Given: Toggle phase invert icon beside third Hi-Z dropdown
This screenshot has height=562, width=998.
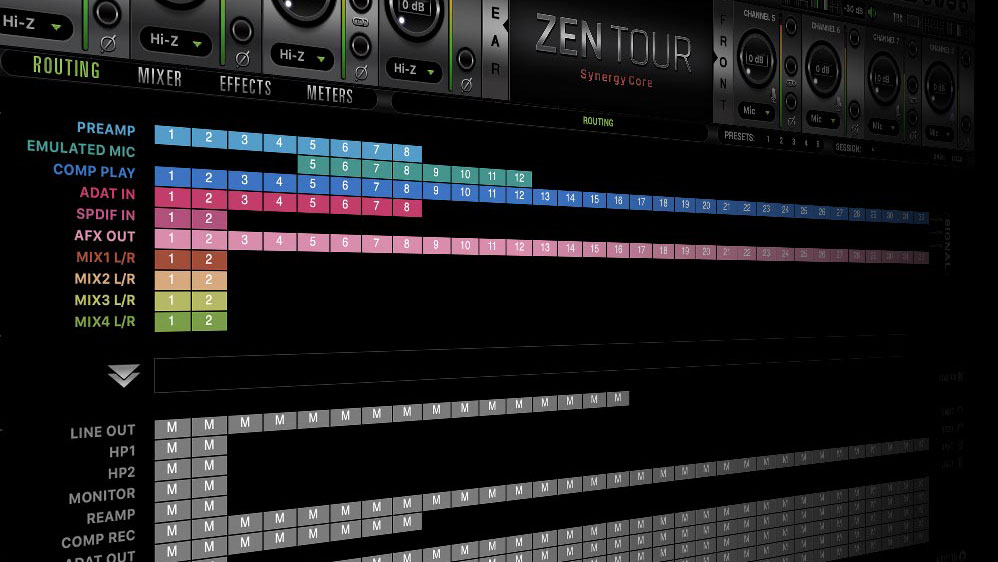Looking at the screenshot, I should (x=361, y=73).
